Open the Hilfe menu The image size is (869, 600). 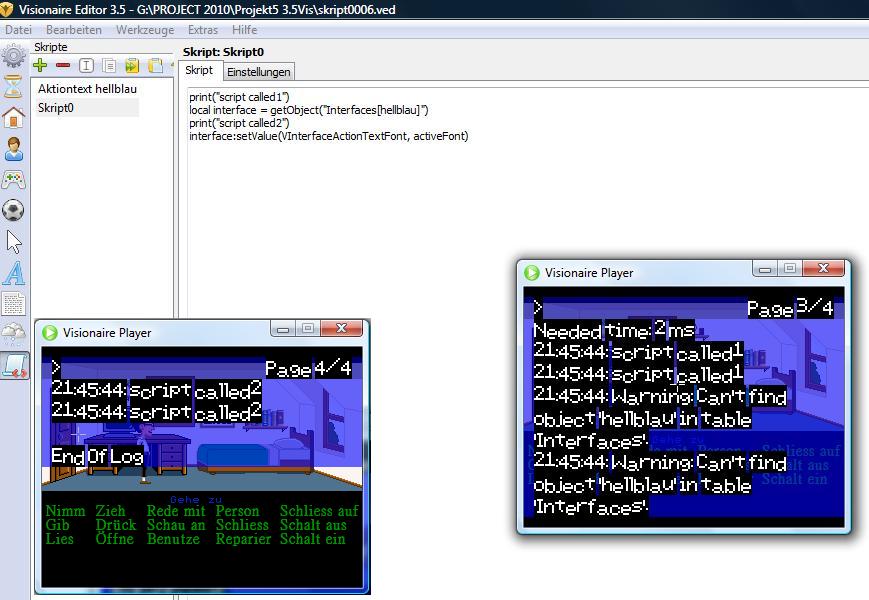244,30
